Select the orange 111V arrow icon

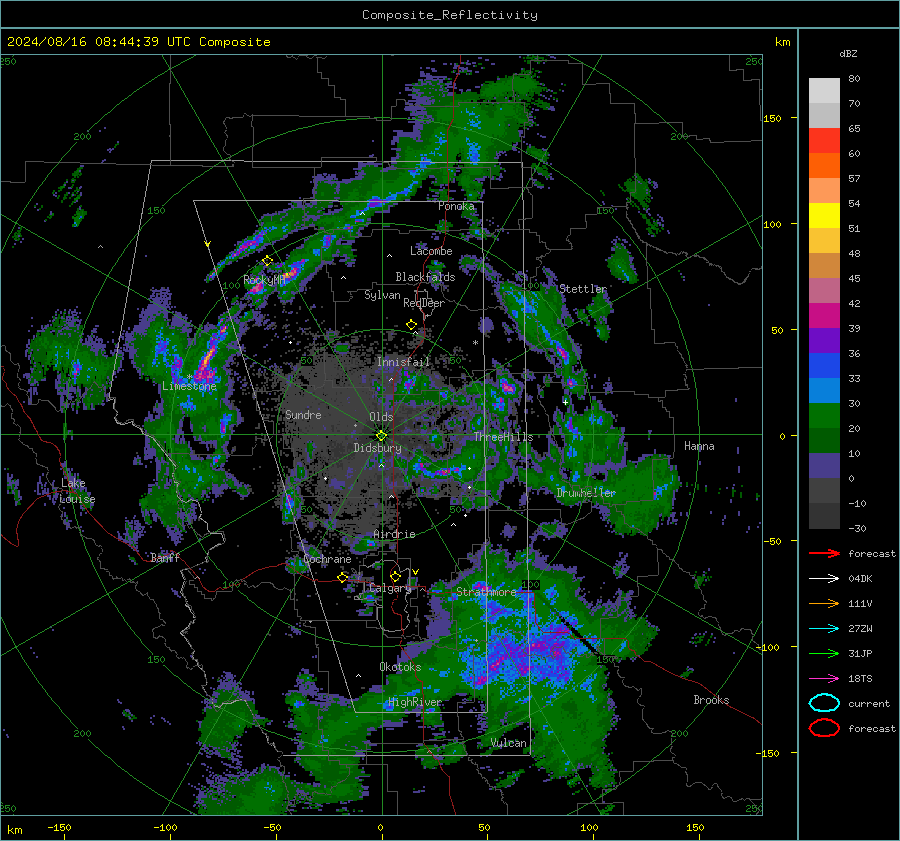[x=824, y=603]
